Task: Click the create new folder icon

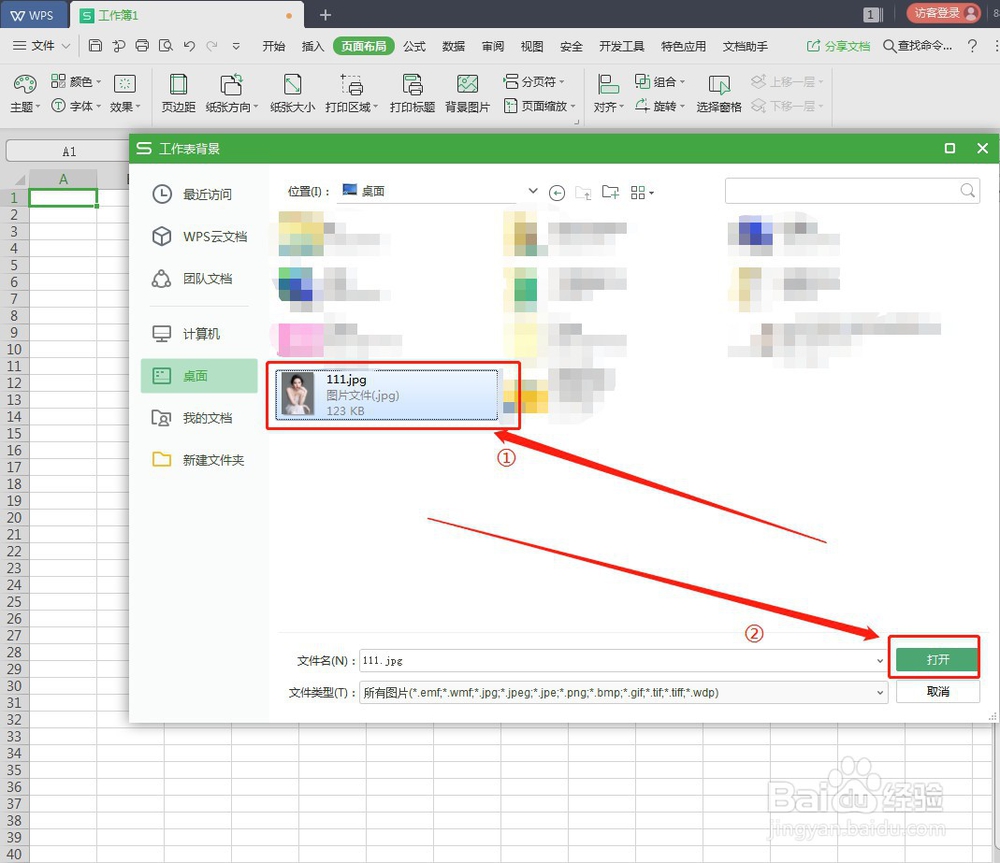Action: pos(610,192)
